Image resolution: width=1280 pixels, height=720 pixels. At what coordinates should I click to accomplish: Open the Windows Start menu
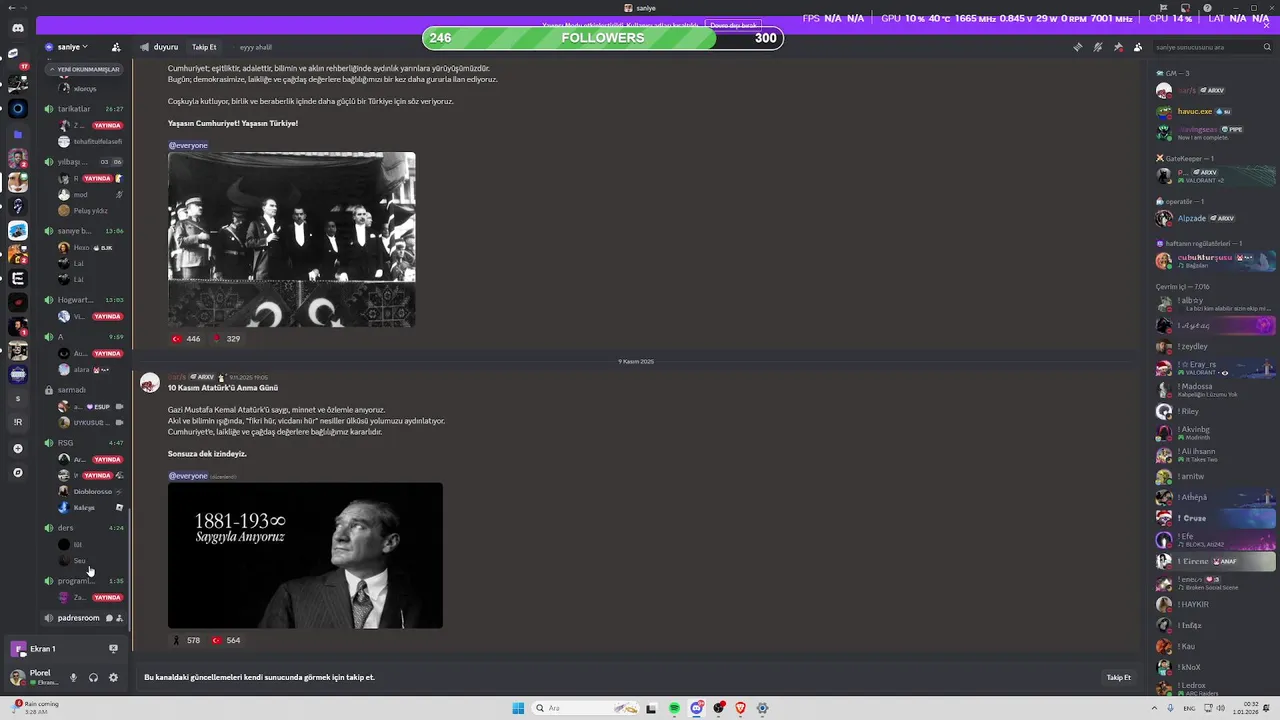[x=518, y=708]
